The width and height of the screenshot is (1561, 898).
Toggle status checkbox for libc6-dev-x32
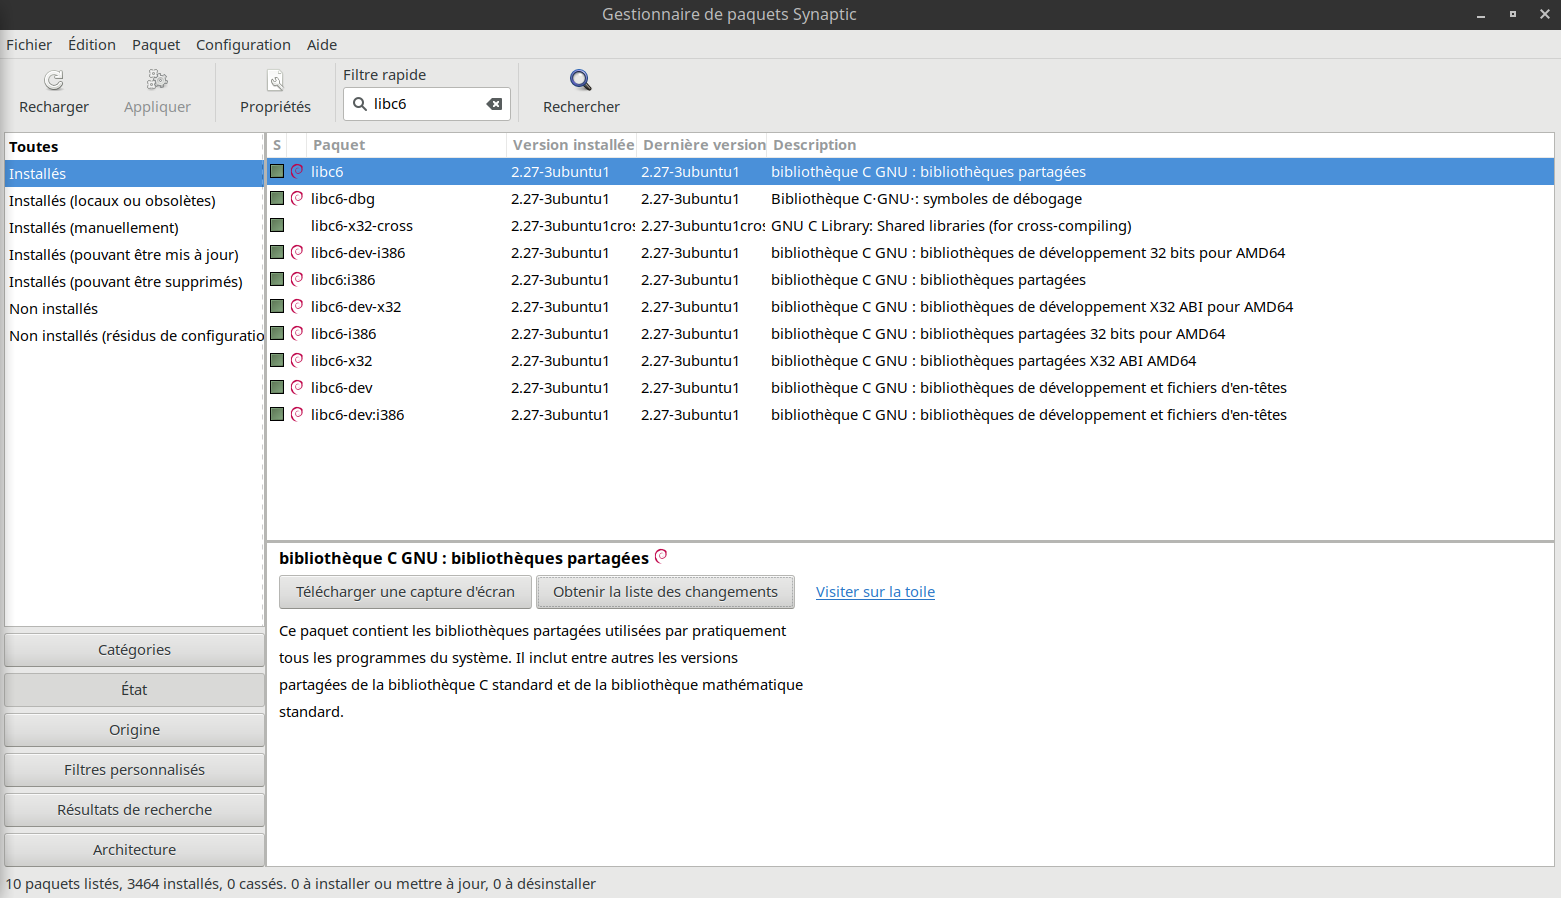[x=277, y=306]
